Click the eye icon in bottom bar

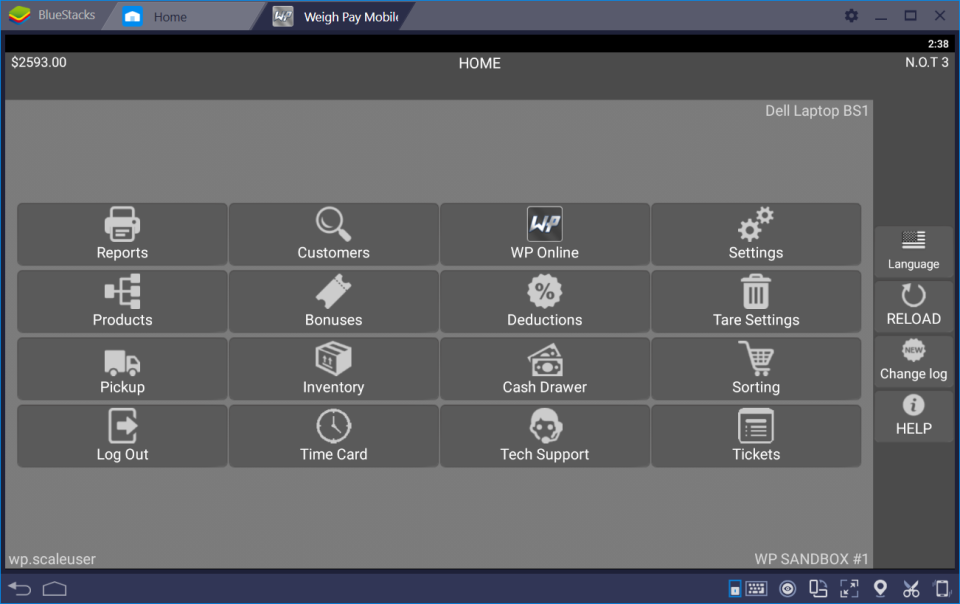788,589
